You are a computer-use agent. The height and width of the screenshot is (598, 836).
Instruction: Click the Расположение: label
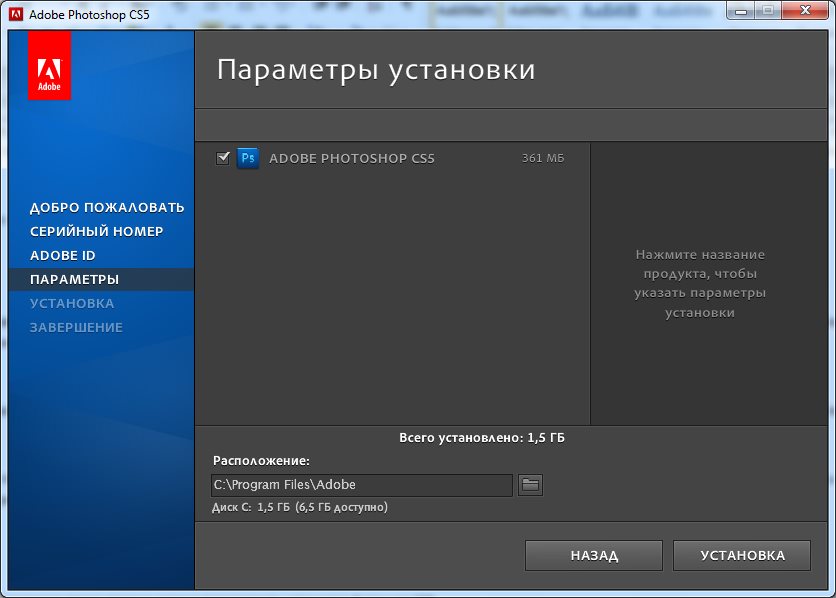(261, 460)
